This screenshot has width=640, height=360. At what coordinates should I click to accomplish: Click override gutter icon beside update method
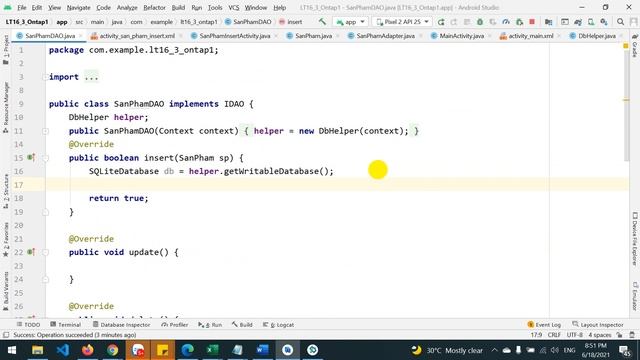(x=31, y=252)
